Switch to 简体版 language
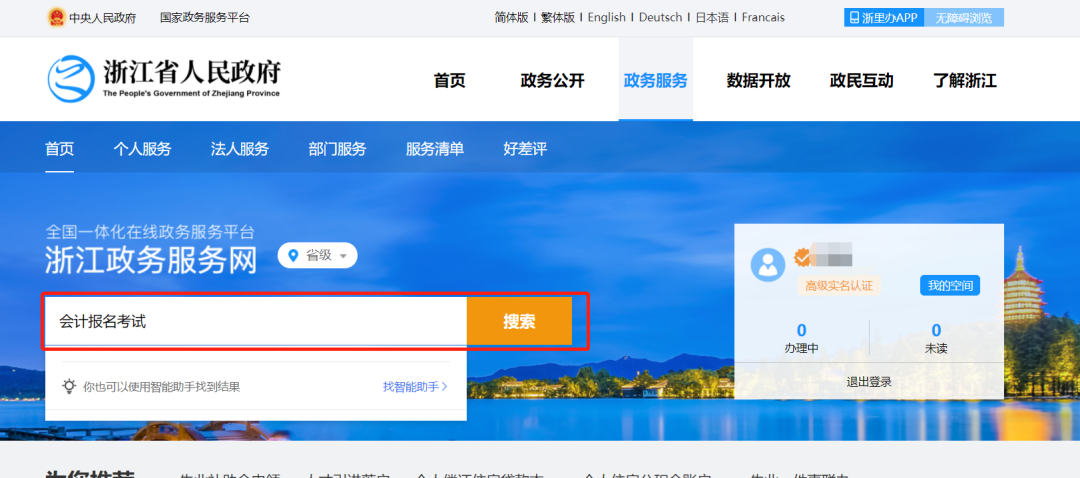The height and width of the screenshot is (478, 1080). click(511, 17)
